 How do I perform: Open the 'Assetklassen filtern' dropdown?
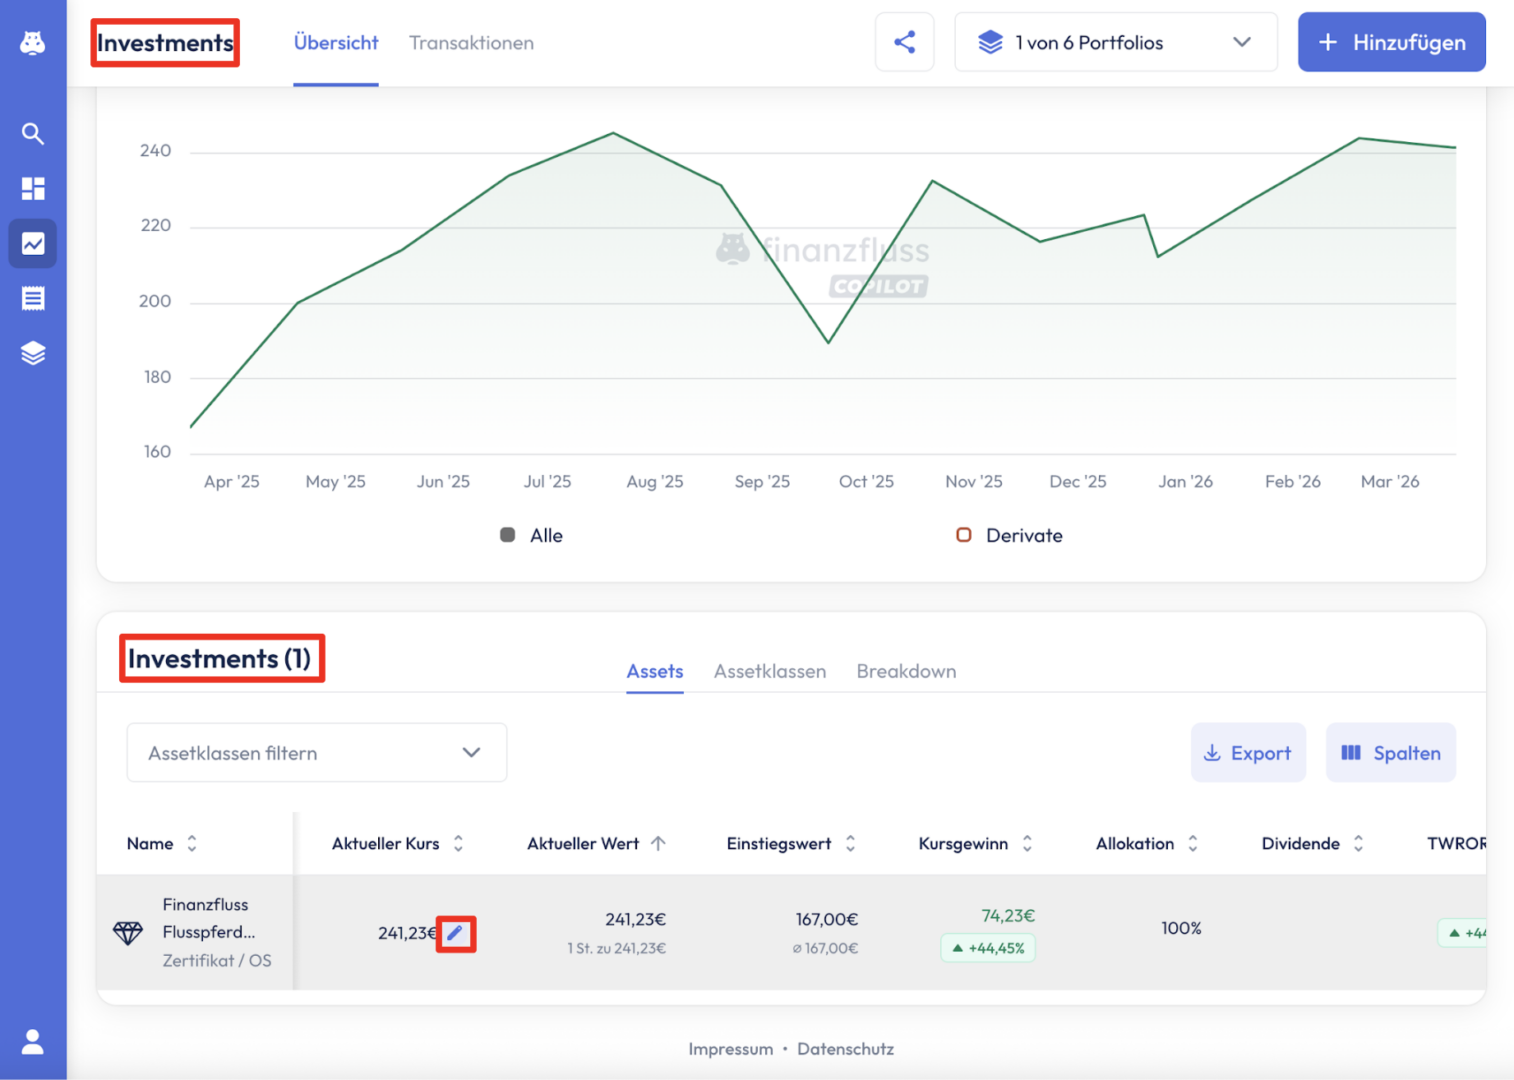point(316,753)
